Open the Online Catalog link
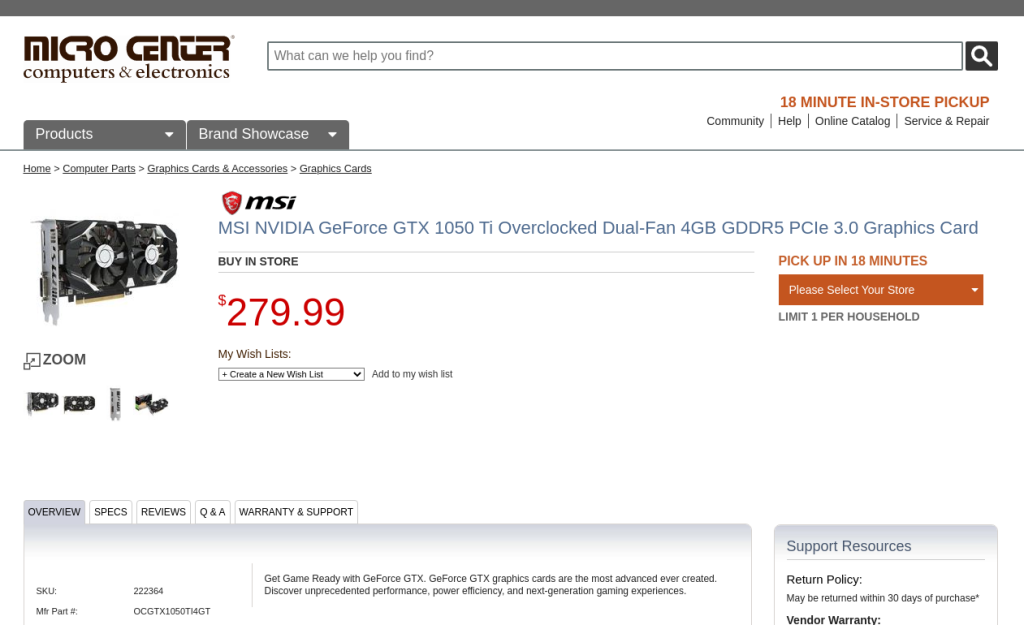 pyautogui.click(x=852, y=121)
